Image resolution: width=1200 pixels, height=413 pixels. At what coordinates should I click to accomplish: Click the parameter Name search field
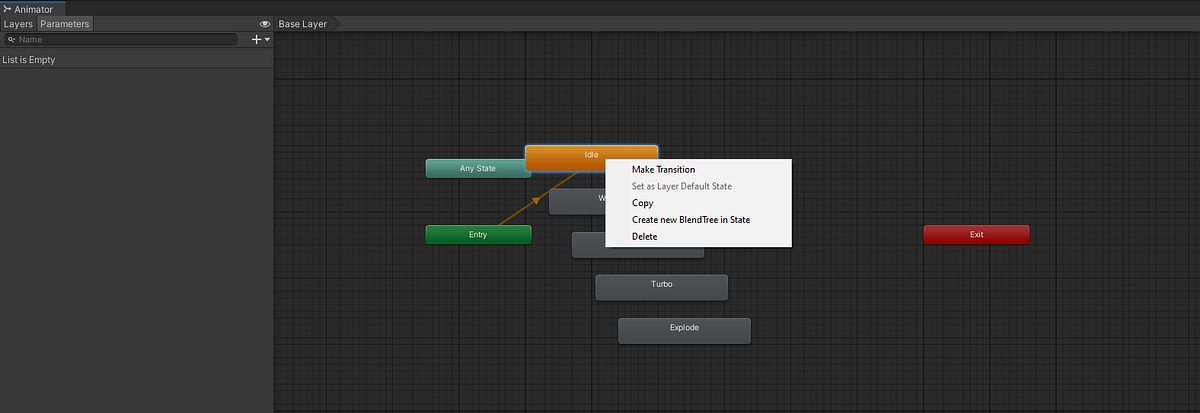pyautogui.click(x=121, y=39)
